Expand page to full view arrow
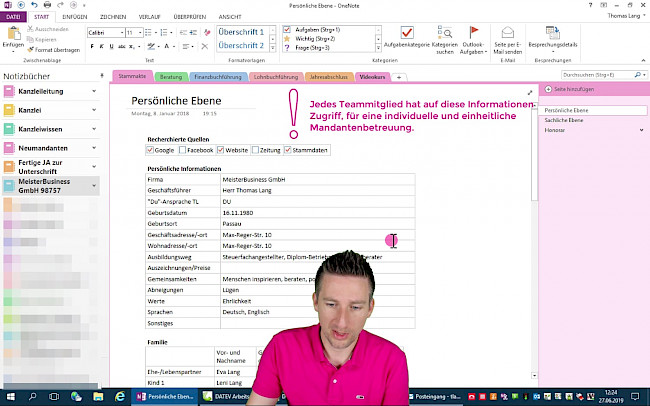This screenshot has width=650, height=406. (x=529, y=93)
